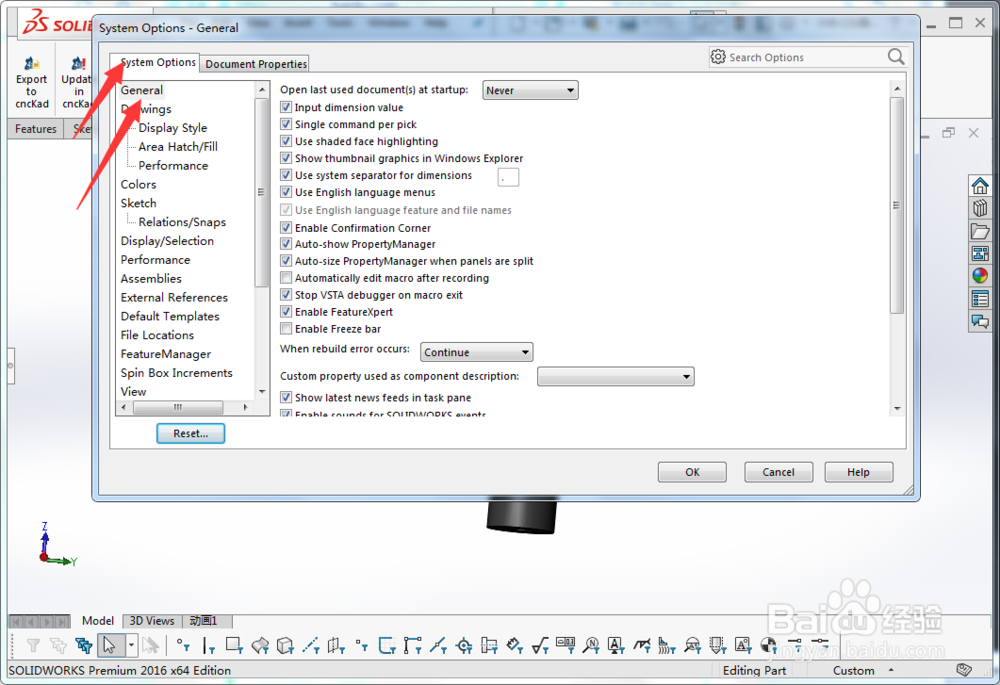
Task: Activate the arrow Select cursor tool
Action: 110,645
